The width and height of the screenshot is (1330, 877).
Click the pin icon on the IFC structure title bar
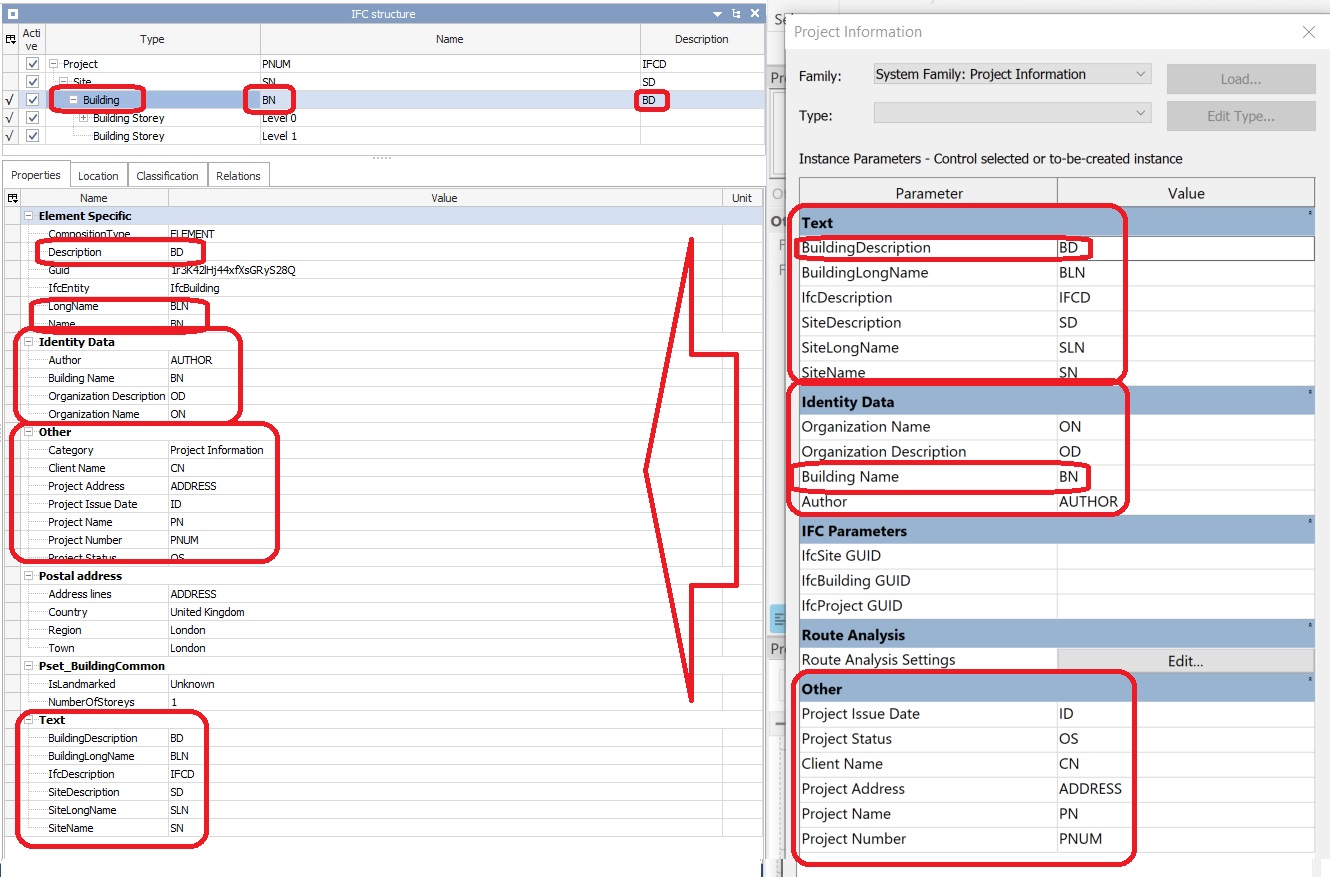(736, 14)
